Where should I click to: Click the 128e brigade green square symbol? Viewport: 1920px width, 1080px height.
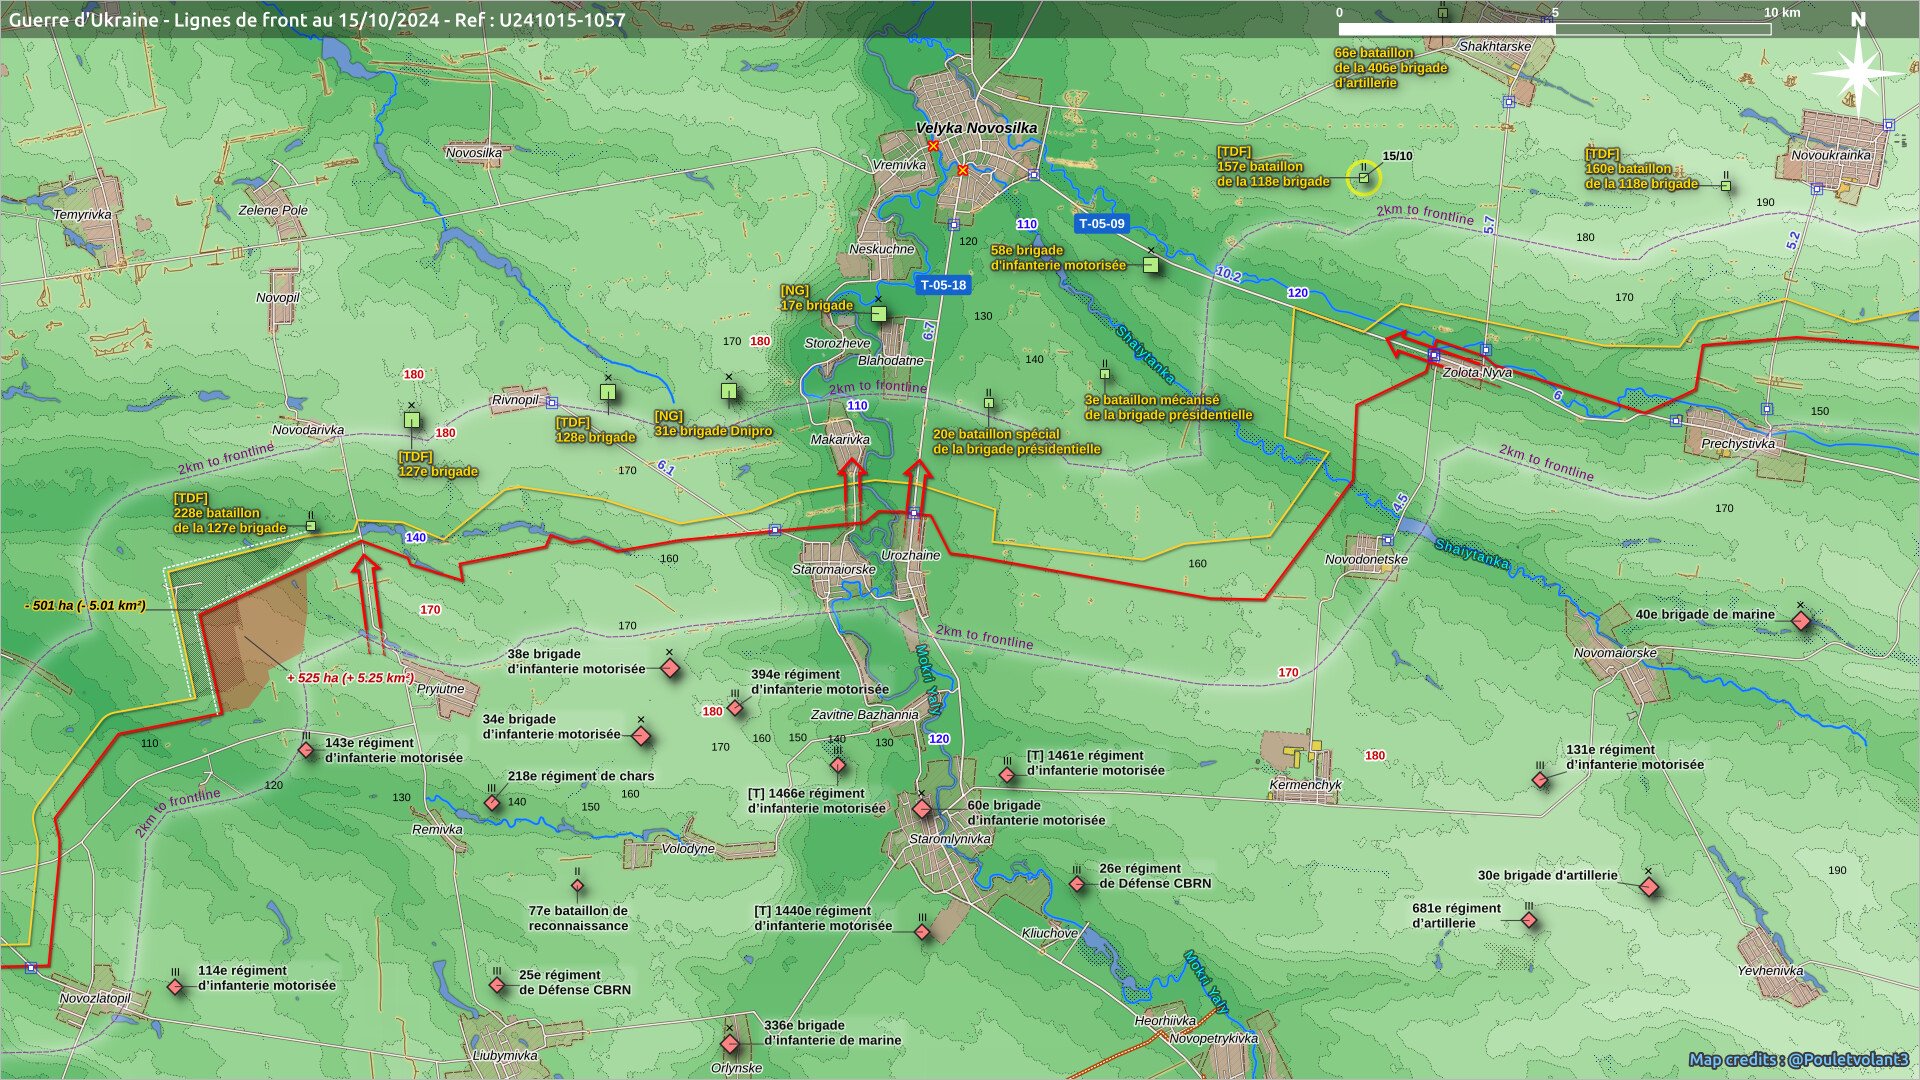pyautogui.click(x=607, y=392)
